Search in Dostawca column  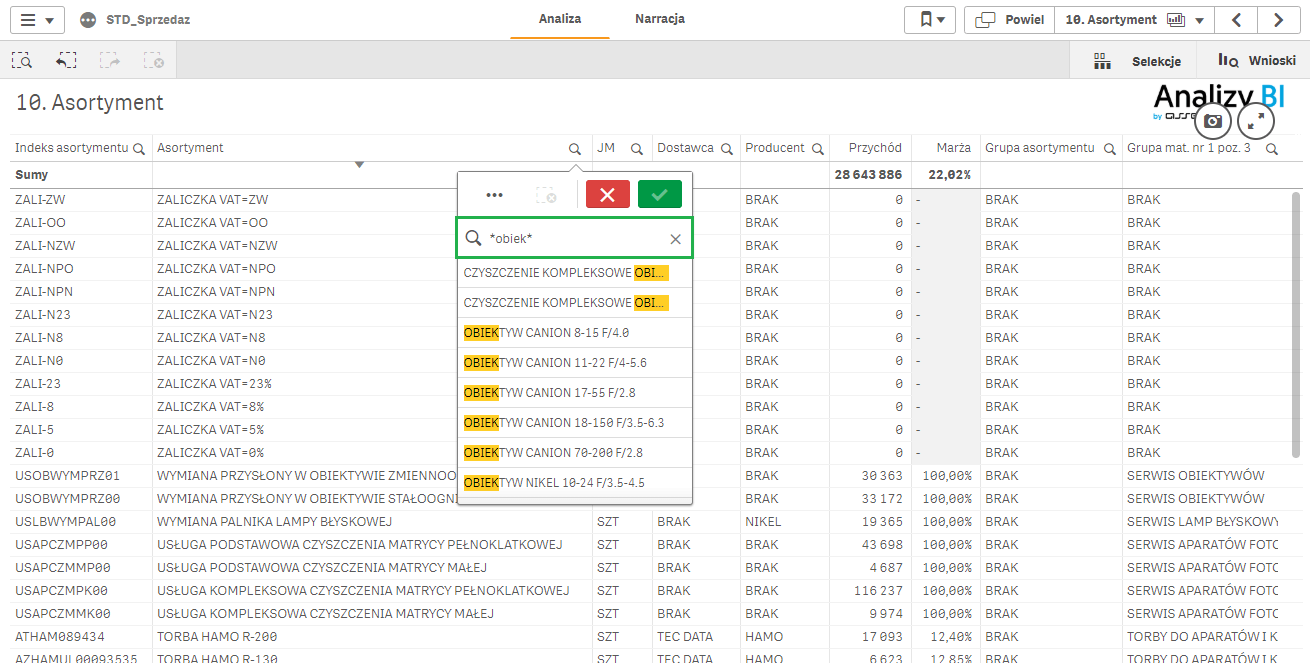[725, 148]
